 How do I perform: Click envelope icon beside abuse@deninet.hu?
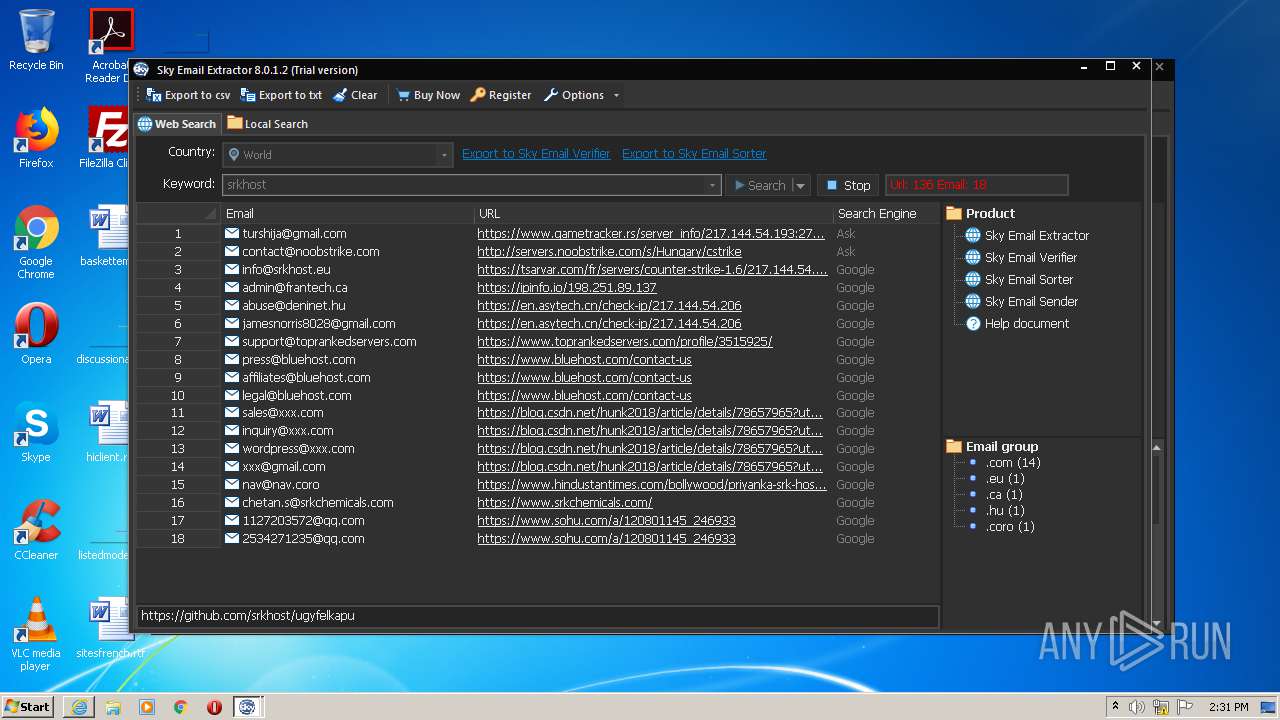click(x=232, y=306)
